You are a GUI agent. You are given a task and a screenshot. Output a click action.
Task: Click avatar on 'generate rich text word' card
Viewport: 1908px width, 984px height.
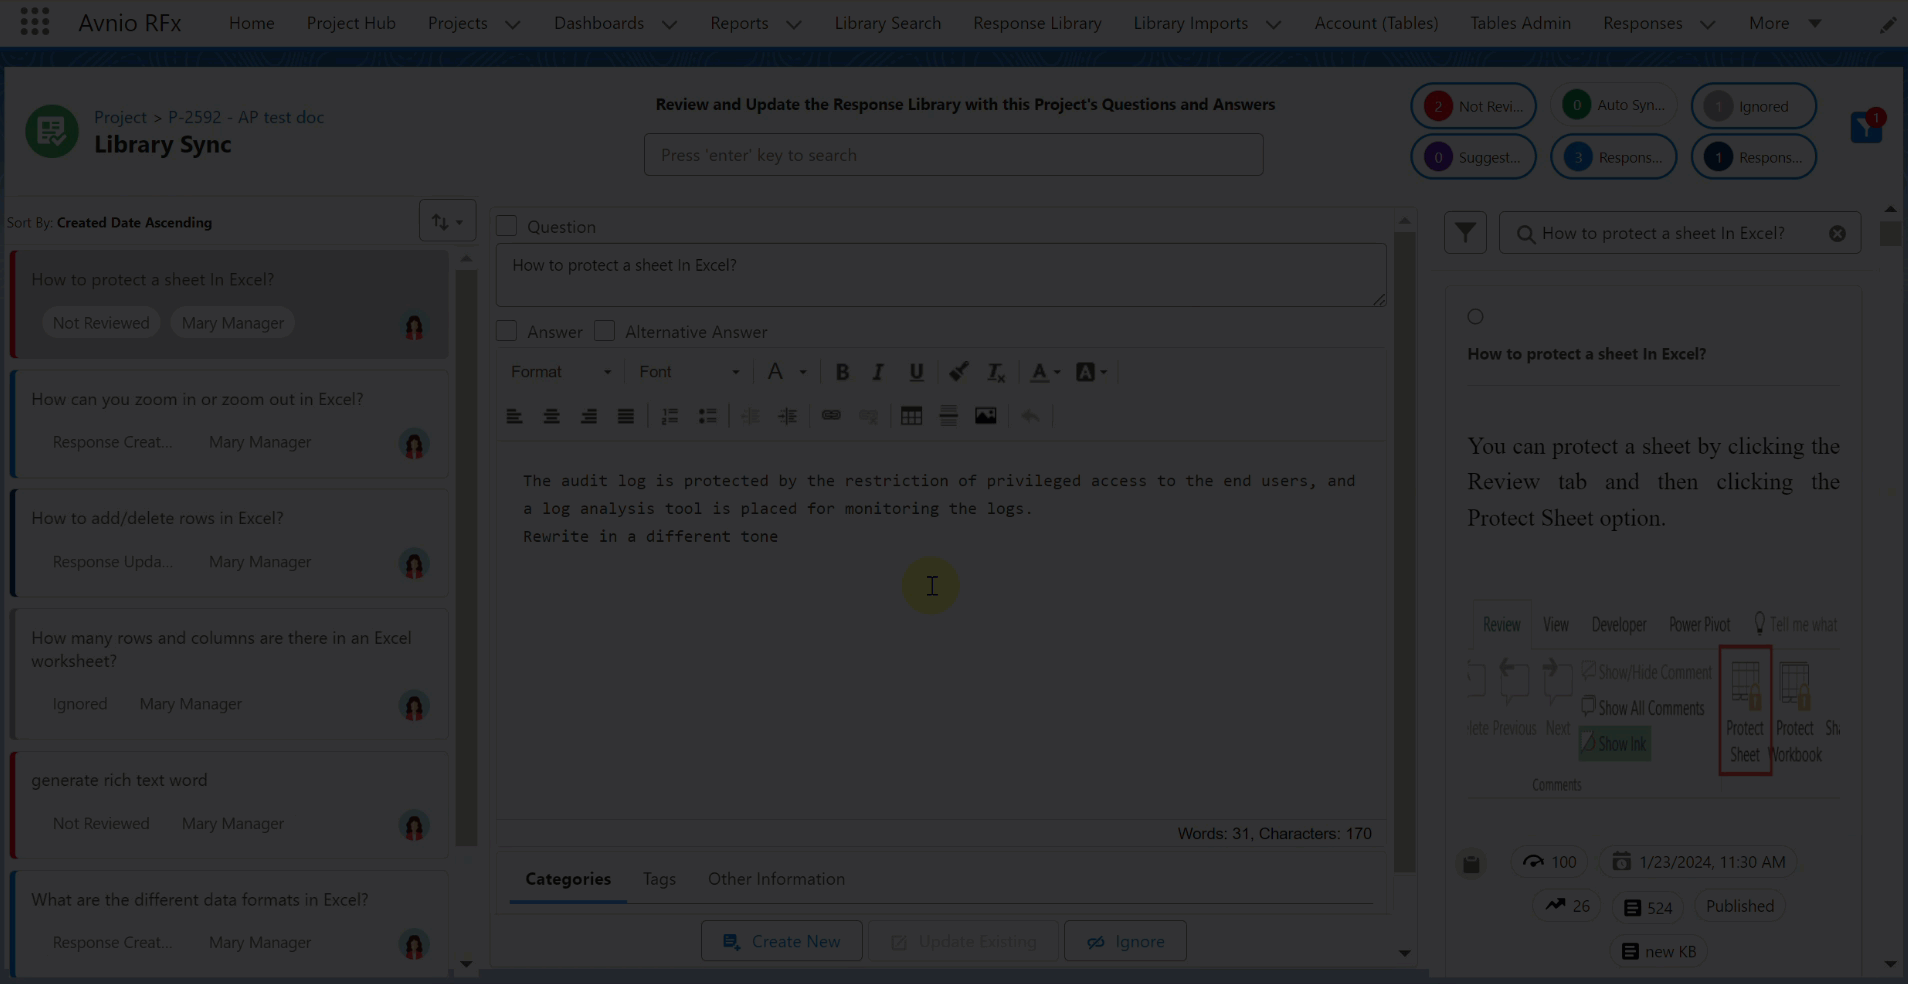(414, 825)
